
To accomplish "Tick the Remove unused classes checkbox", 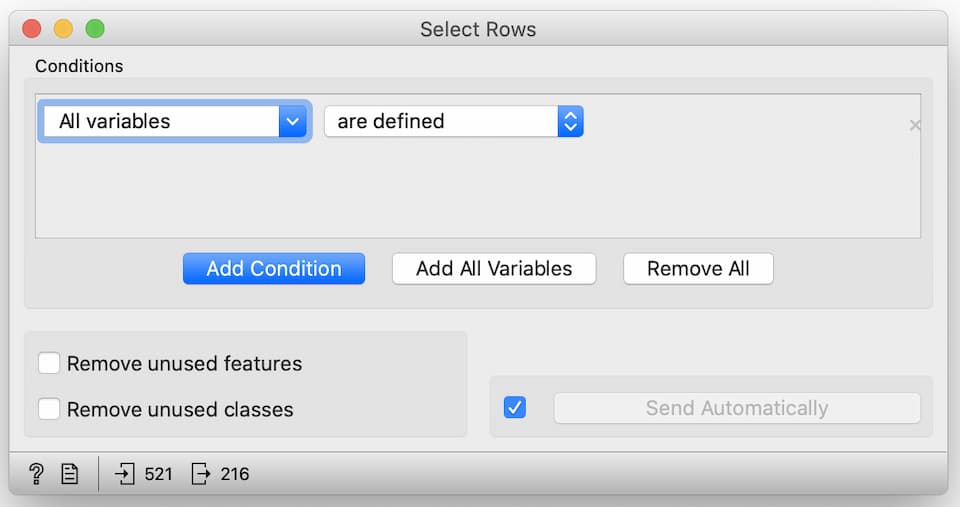I will [49, 409].
